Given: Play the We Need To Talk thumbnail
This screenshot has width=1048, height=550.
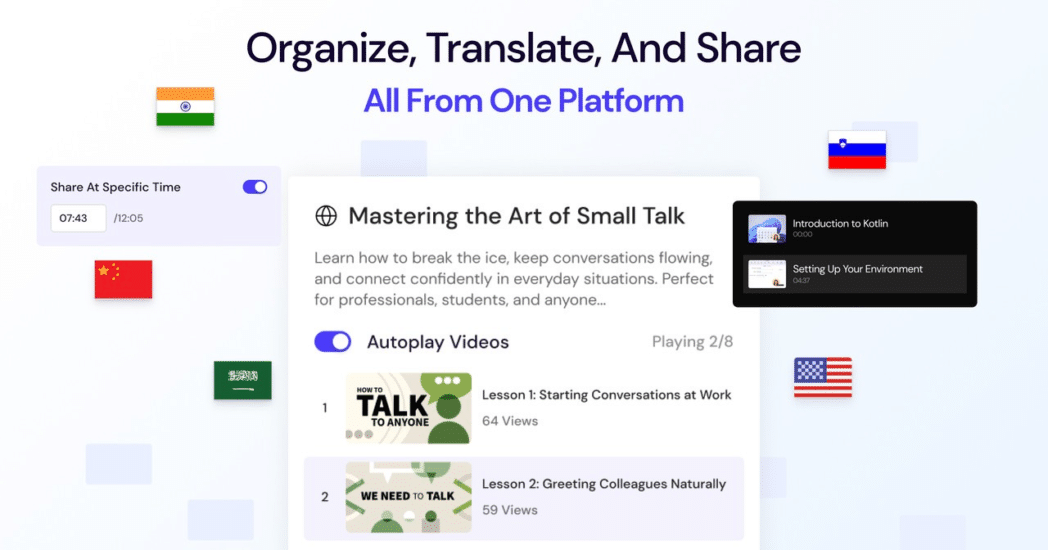Looking at the screenshot, I should (x=408, y=496).
